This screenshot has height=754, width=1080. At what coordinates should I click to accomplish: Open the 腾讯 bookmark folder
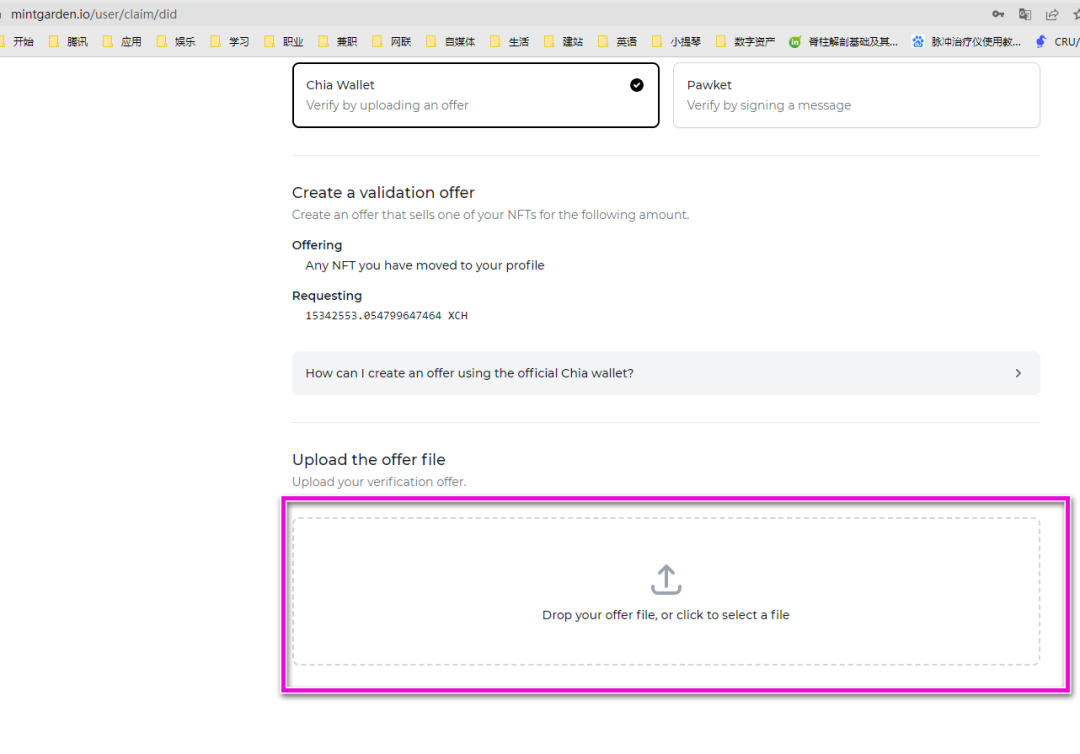point(69,41)
